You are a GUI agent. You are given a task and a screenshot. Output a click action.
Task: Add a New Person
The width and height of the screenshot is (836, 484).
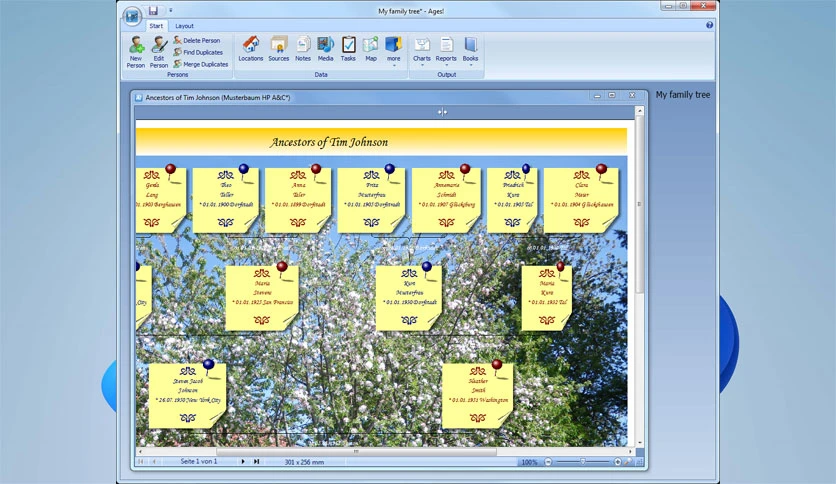click(135, 52)
